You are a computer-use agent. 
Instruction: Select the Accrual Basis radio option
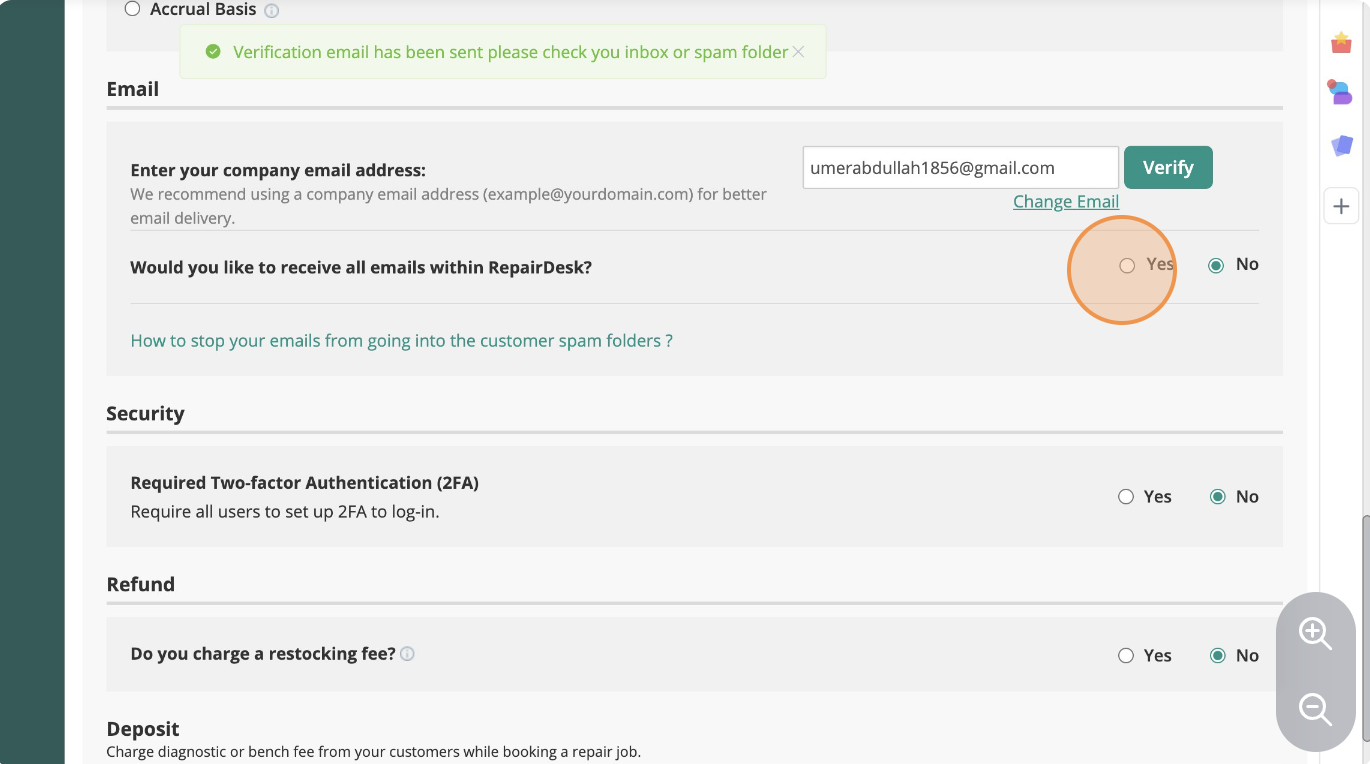tap(132, 10)
